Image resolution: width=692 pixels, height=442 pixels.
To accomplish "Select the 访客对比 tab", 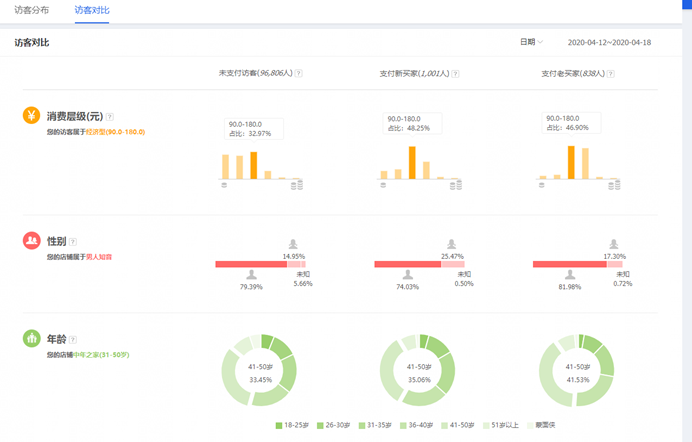I will (x=92, y=10).
